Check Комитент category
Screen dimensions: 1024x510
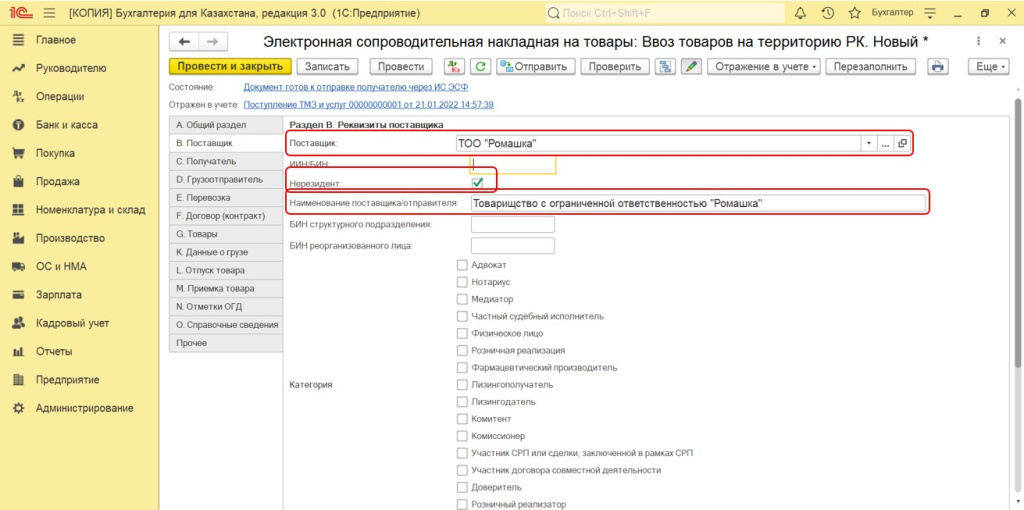tap(462, 419)
